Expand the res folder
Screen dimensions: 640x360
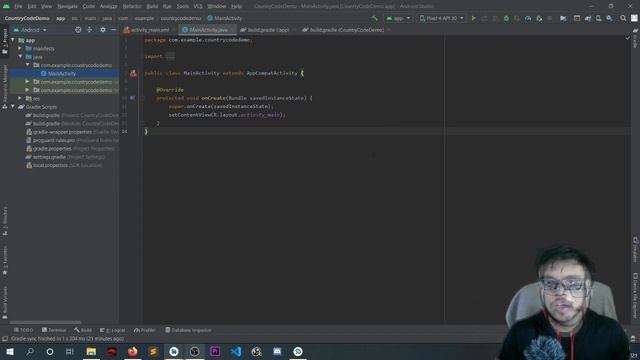[20, 98]
